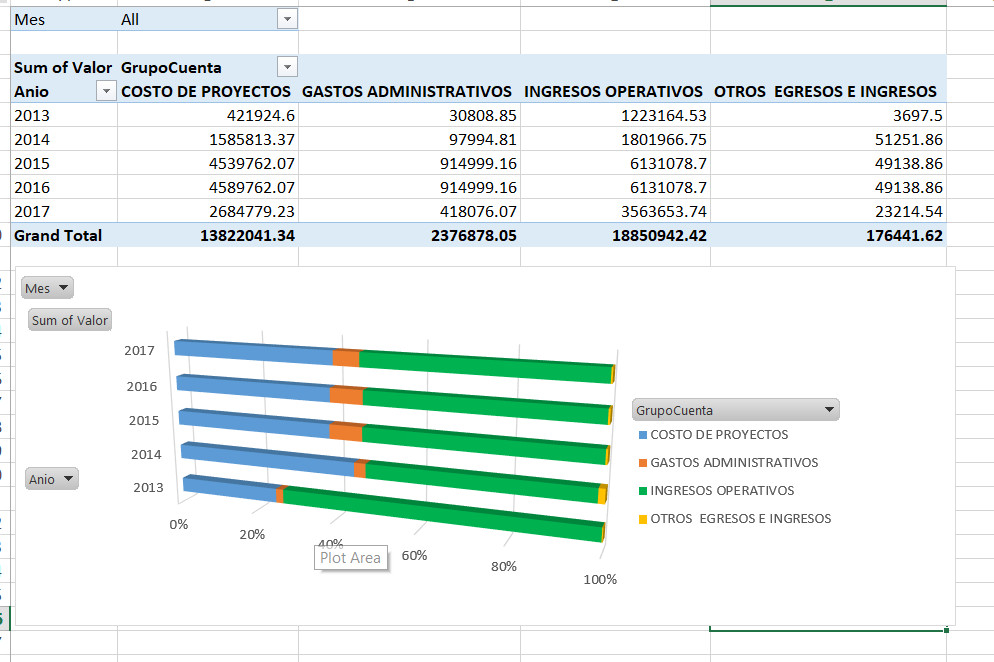Viewport: 994px width, 662px height.
Task: Click the INGRESOS OPERATIVOS column header
Action: pyautogui.click(x=613, y=91)
